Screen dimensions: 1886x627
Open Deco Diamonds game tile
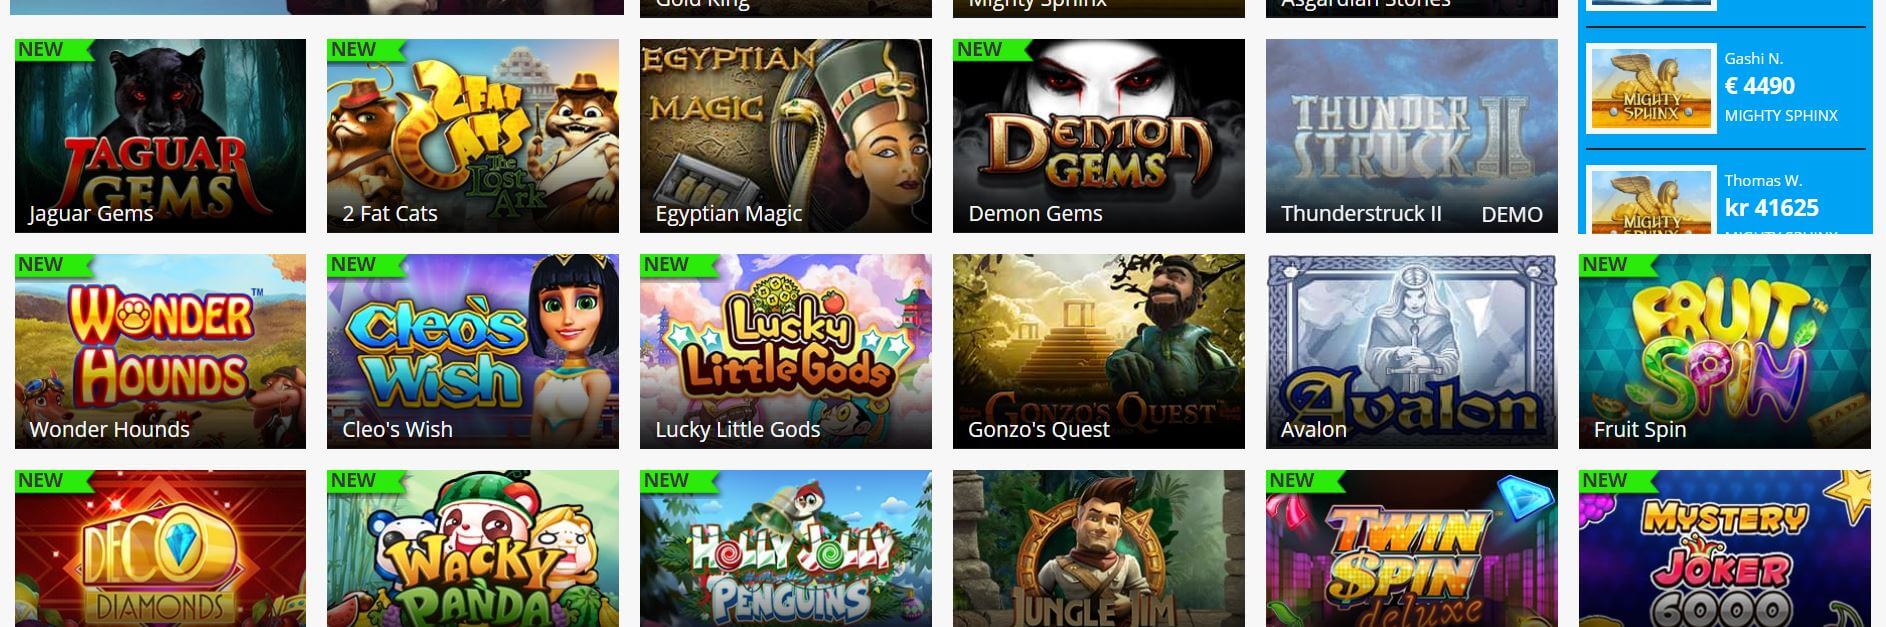160,548
